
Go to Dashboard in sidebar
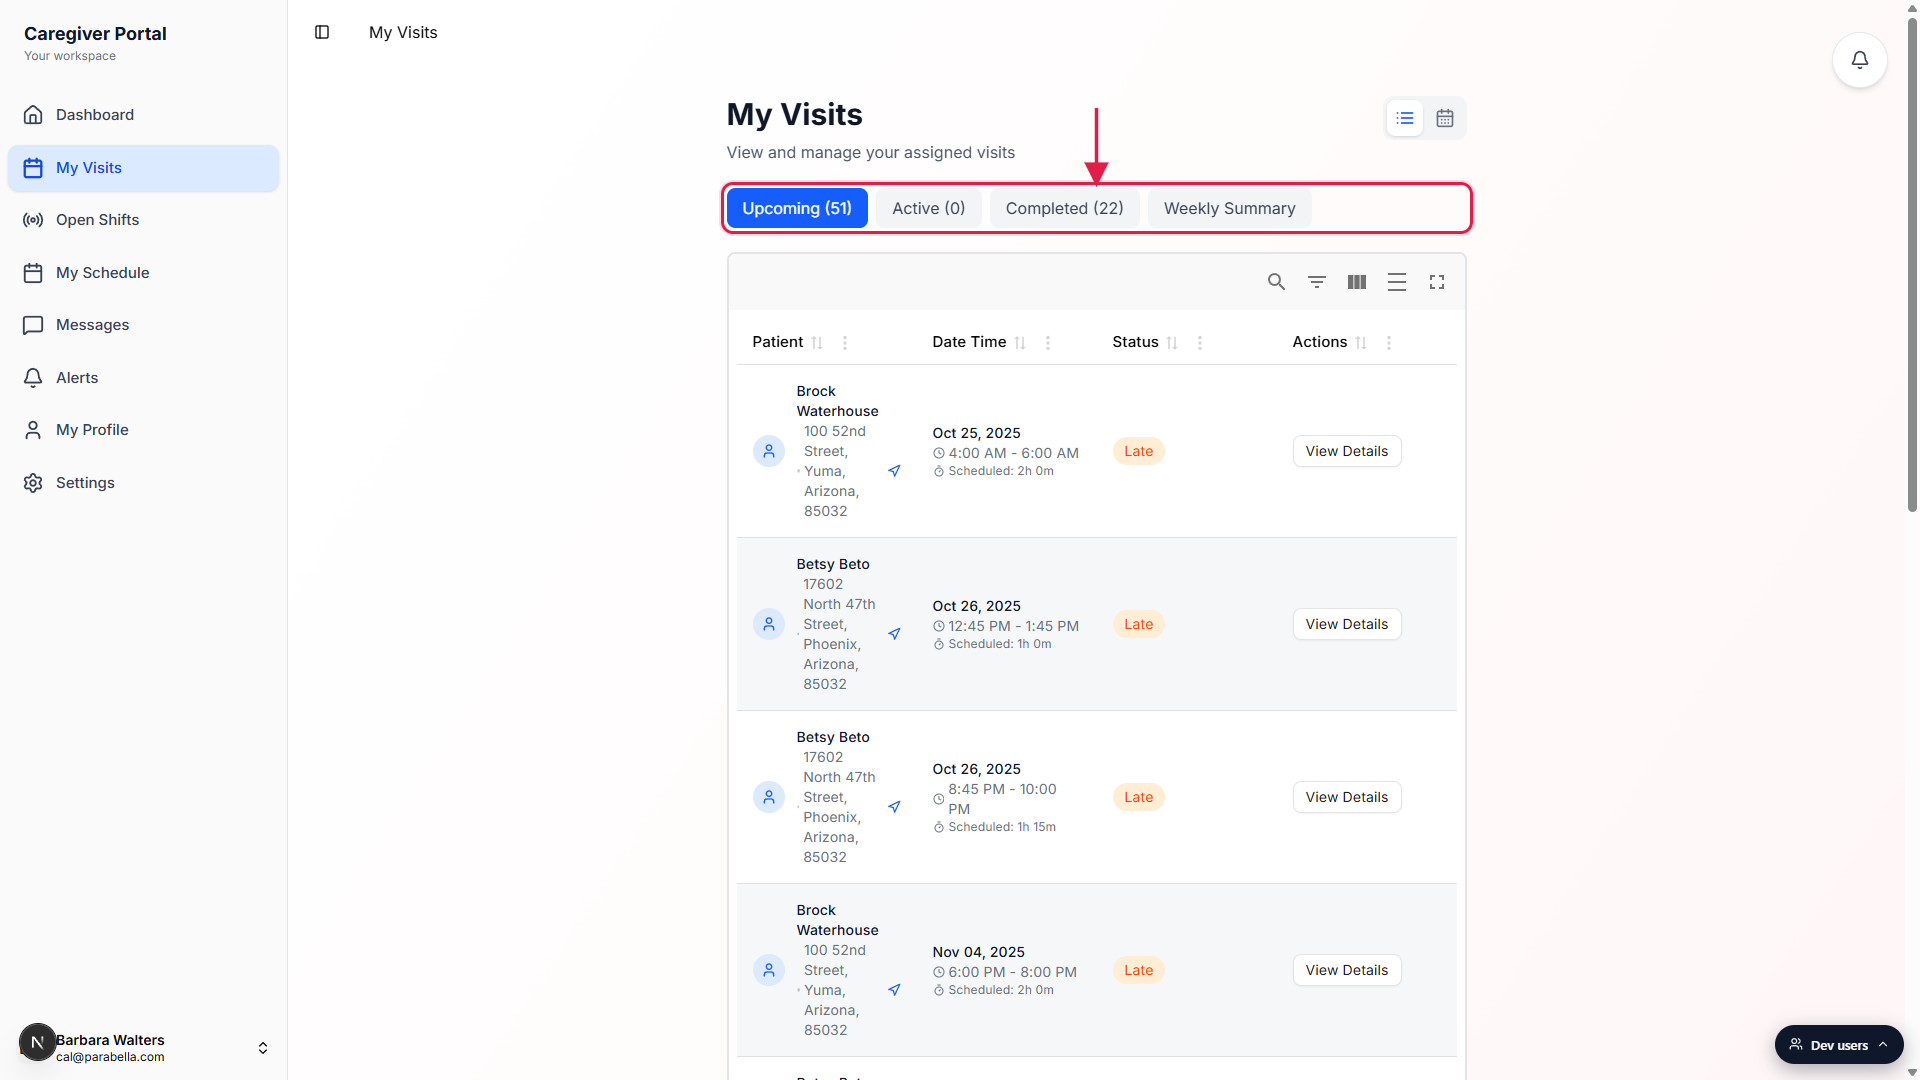click(143, 115)
